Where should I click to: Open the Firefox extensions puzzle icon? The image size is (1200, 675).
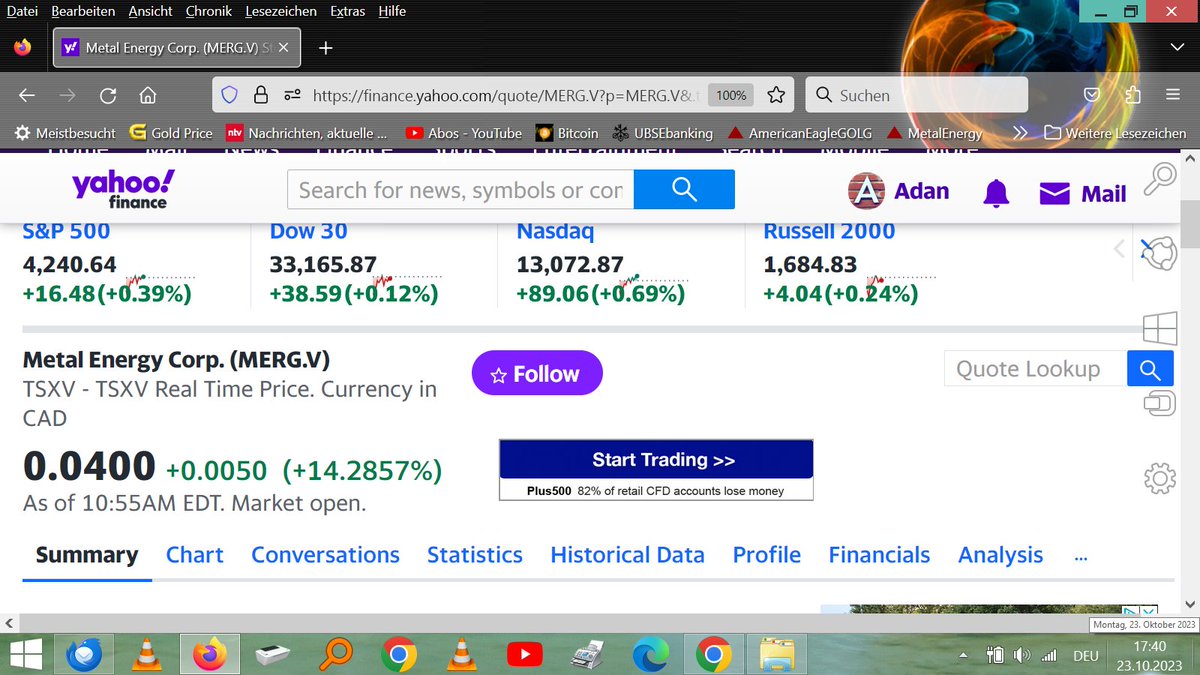pos(1133,95)
